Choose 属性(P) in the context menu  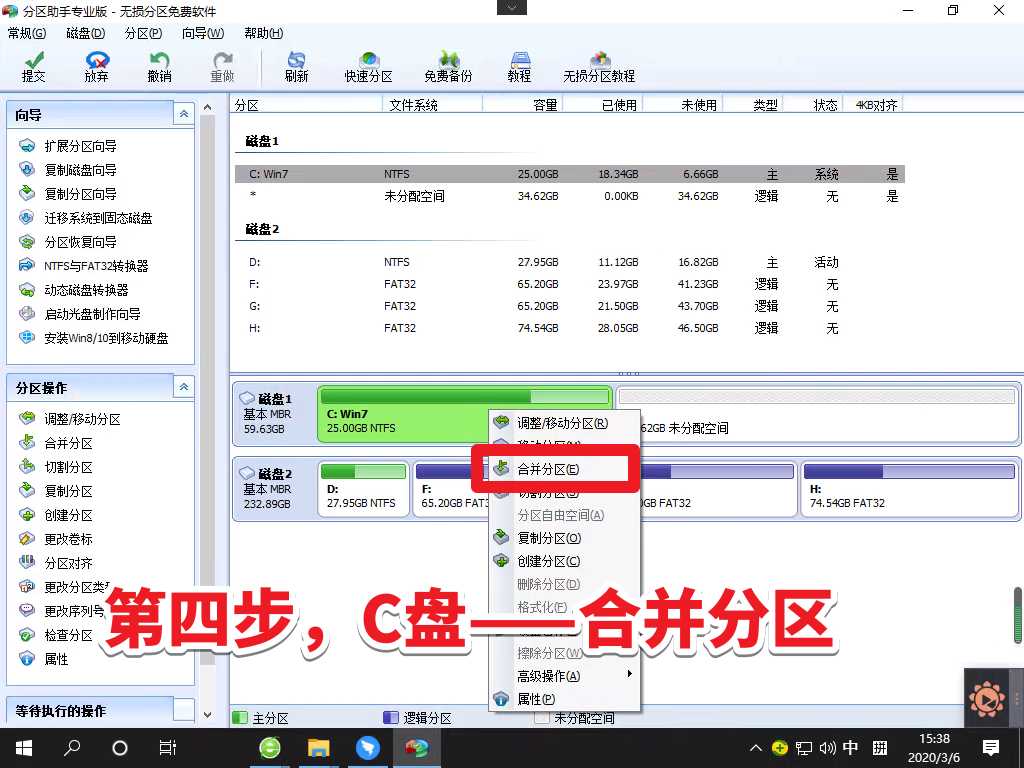(x=566, y=699)
